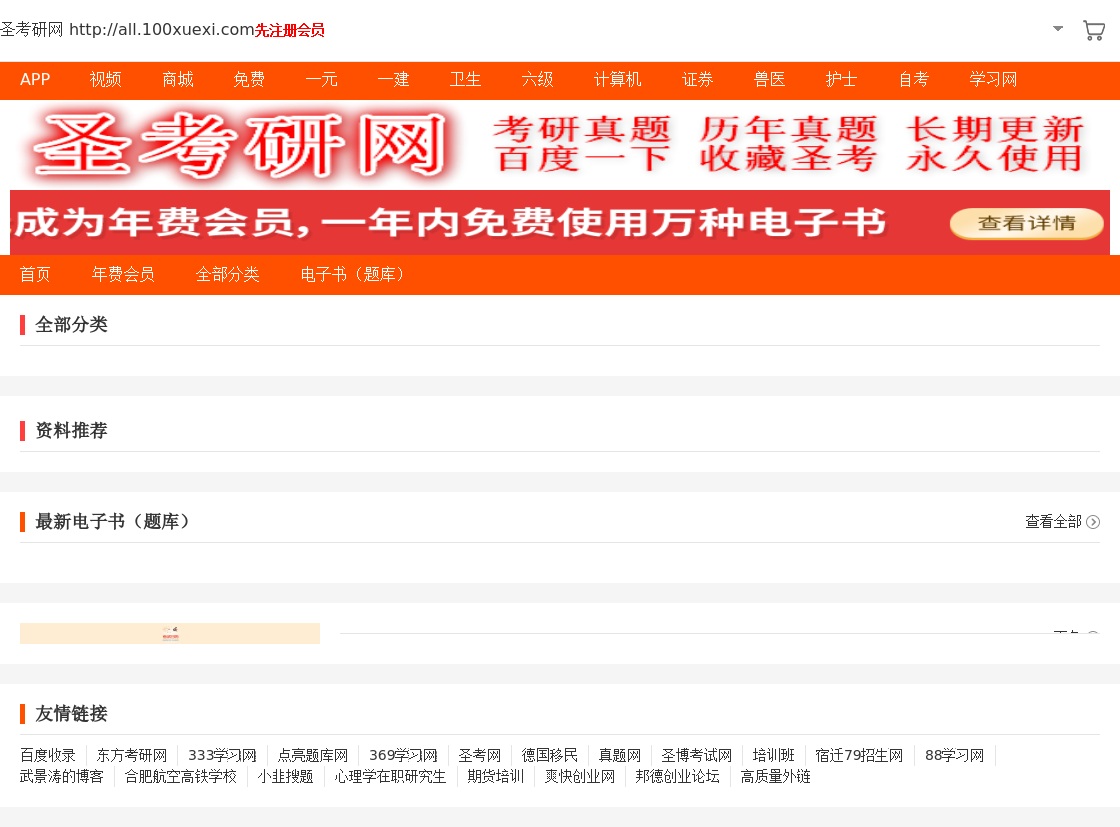Image resolution: width=1120 pixels, height=827 pixels.
Task: Expand the dropdown arrow beside the cart
Action: (1058, 29)
